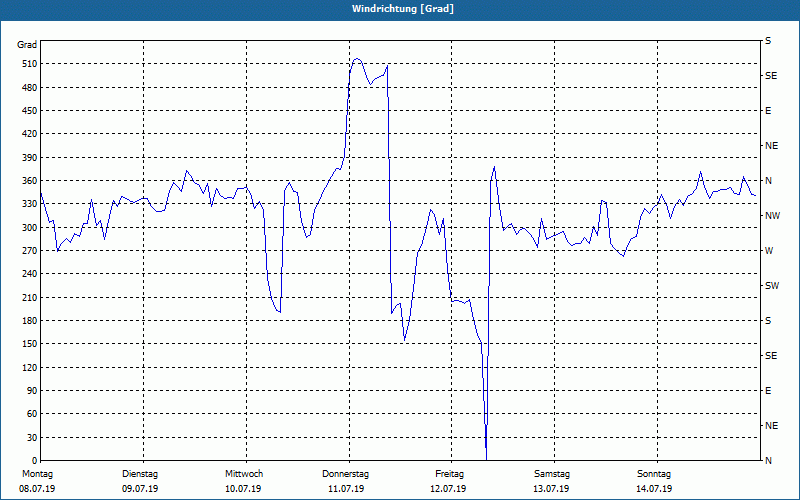
Task: Click the 330 left axis label
Action: pyautogui.click(x=29, y=204)
